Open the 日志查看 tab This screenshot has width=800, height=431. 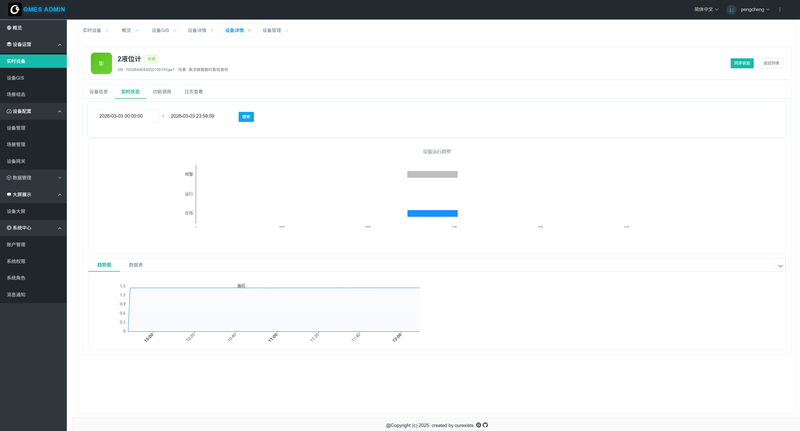[x=194, y=92]
